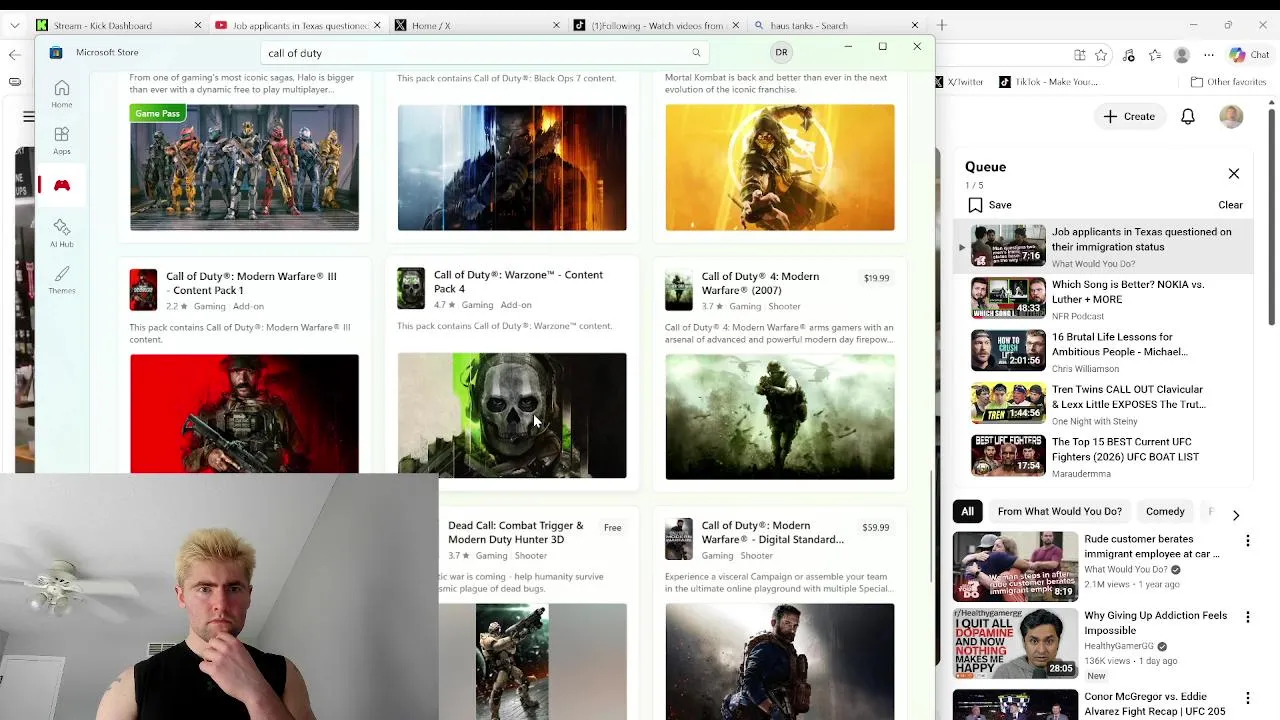Open AI Hub in Microsoft Store sidebar

tap(61, 233)
